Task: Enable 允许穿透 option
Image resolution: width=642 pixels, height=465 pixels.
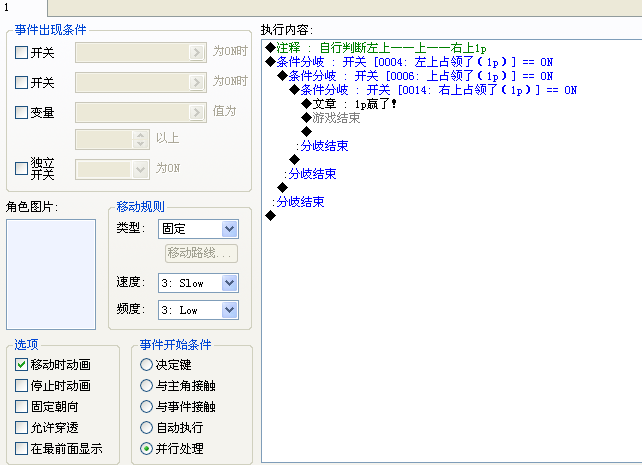Action: coord(21,427)
